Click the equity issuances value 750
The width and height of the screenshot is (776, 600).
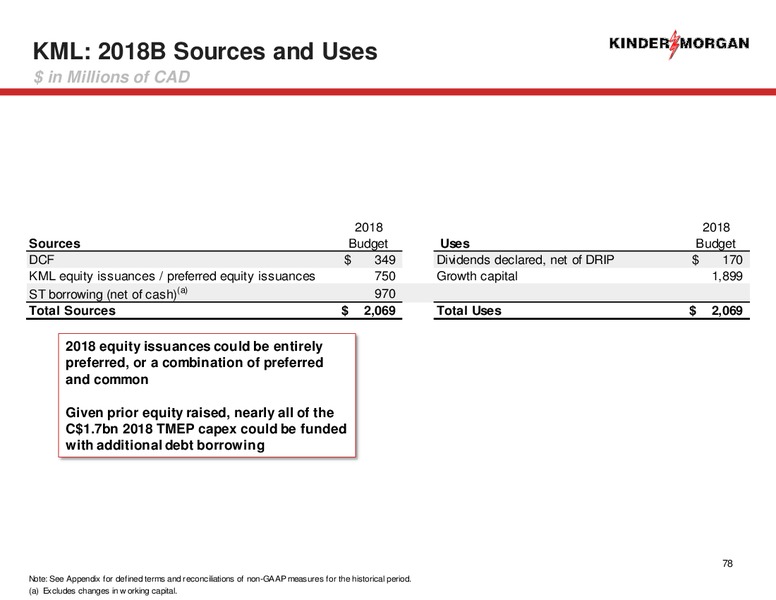pos(385,276)
